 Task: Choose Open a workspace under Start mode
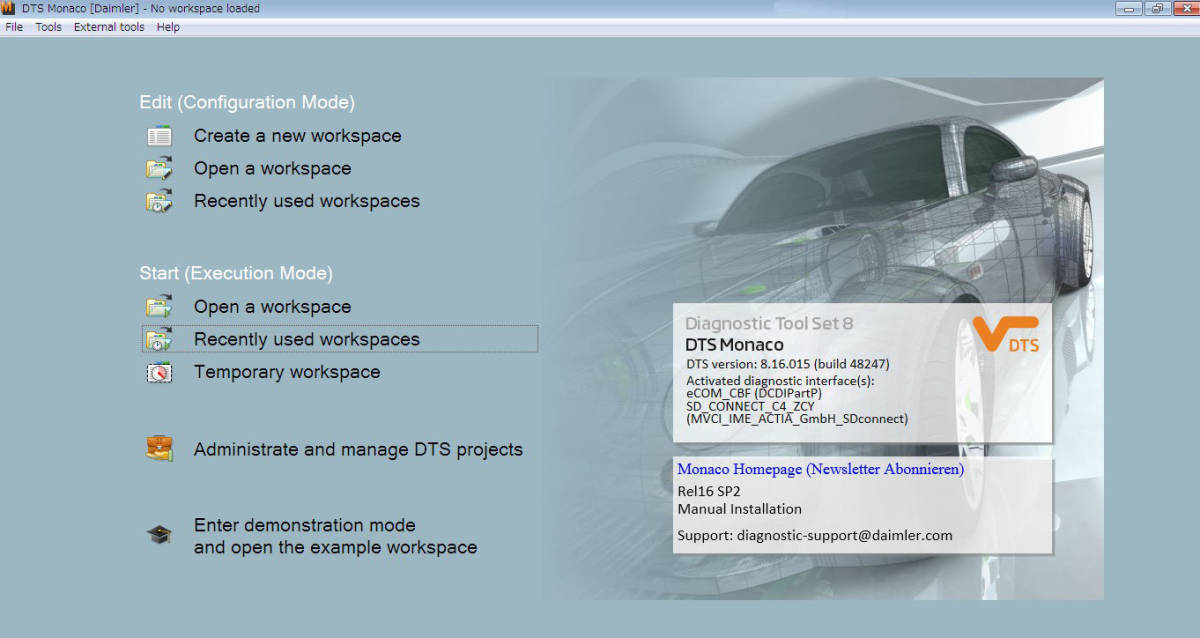[272, 307]
